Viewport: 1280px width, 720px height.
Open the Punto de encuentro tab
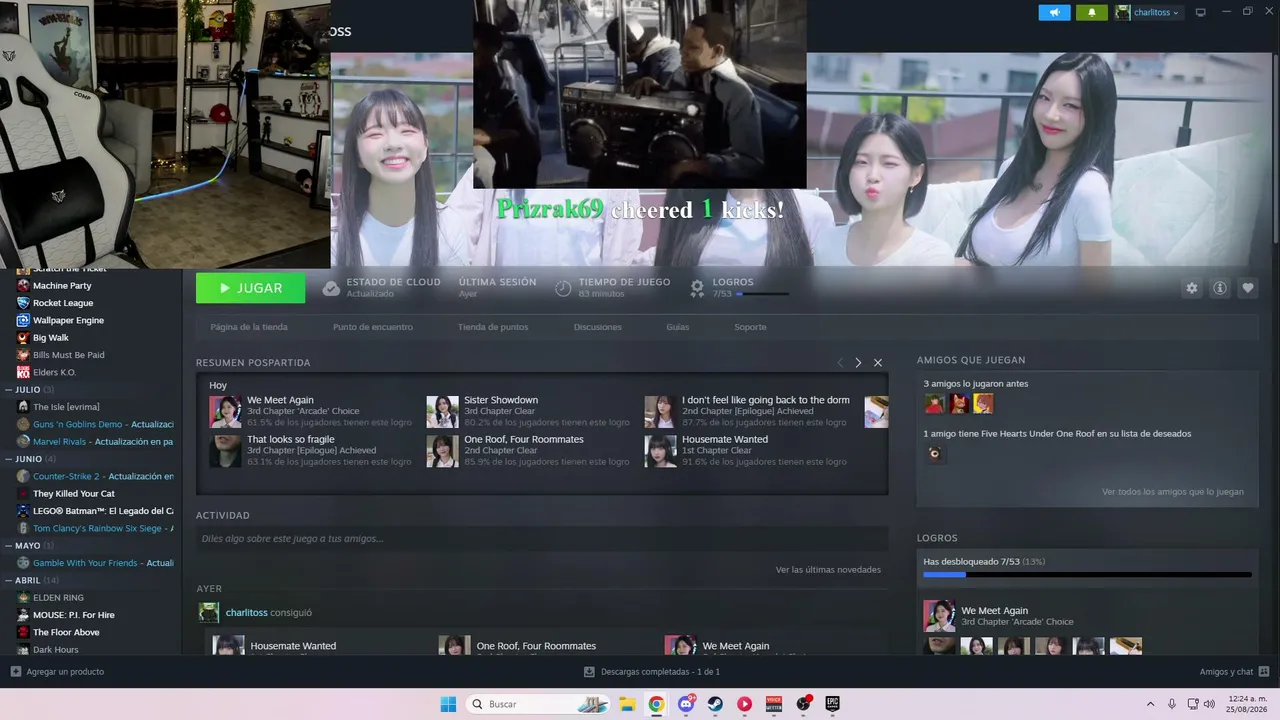click(373, 327)
